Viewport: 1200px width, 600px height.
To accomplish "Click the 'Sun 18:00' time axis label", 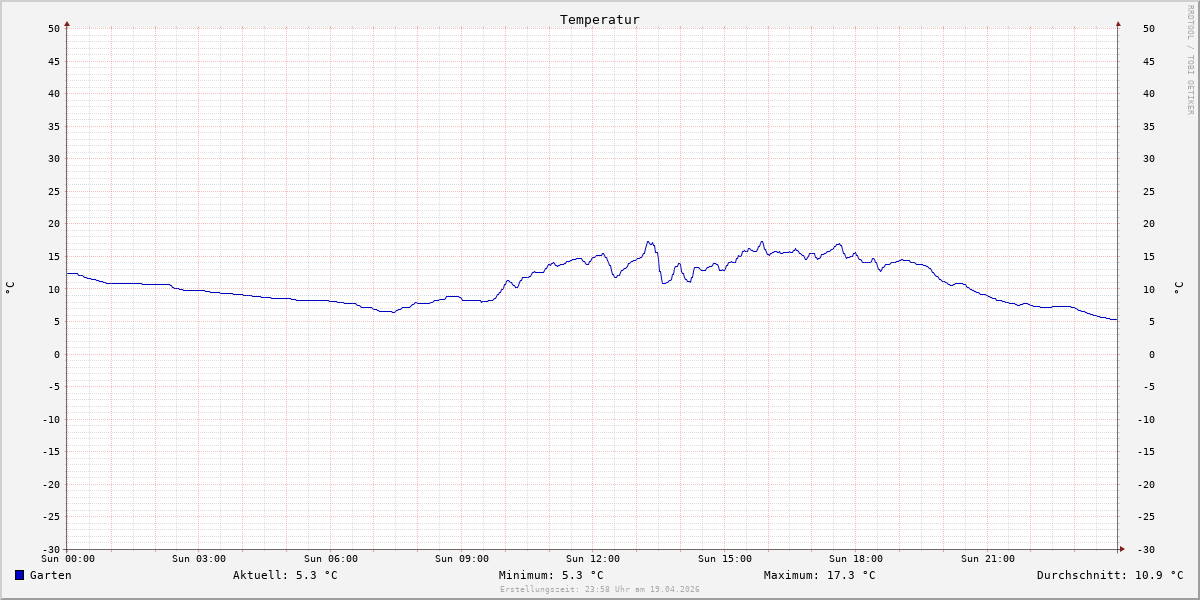I will click(x=856, y=559).
